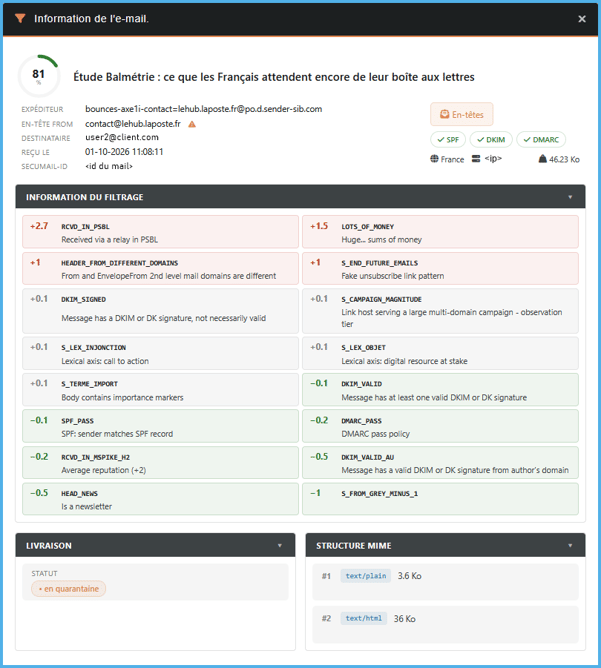Screen dimensions: 601x668
Task: Select the LOTS_OF_MONEY rule card
Action: click(440, 232)
